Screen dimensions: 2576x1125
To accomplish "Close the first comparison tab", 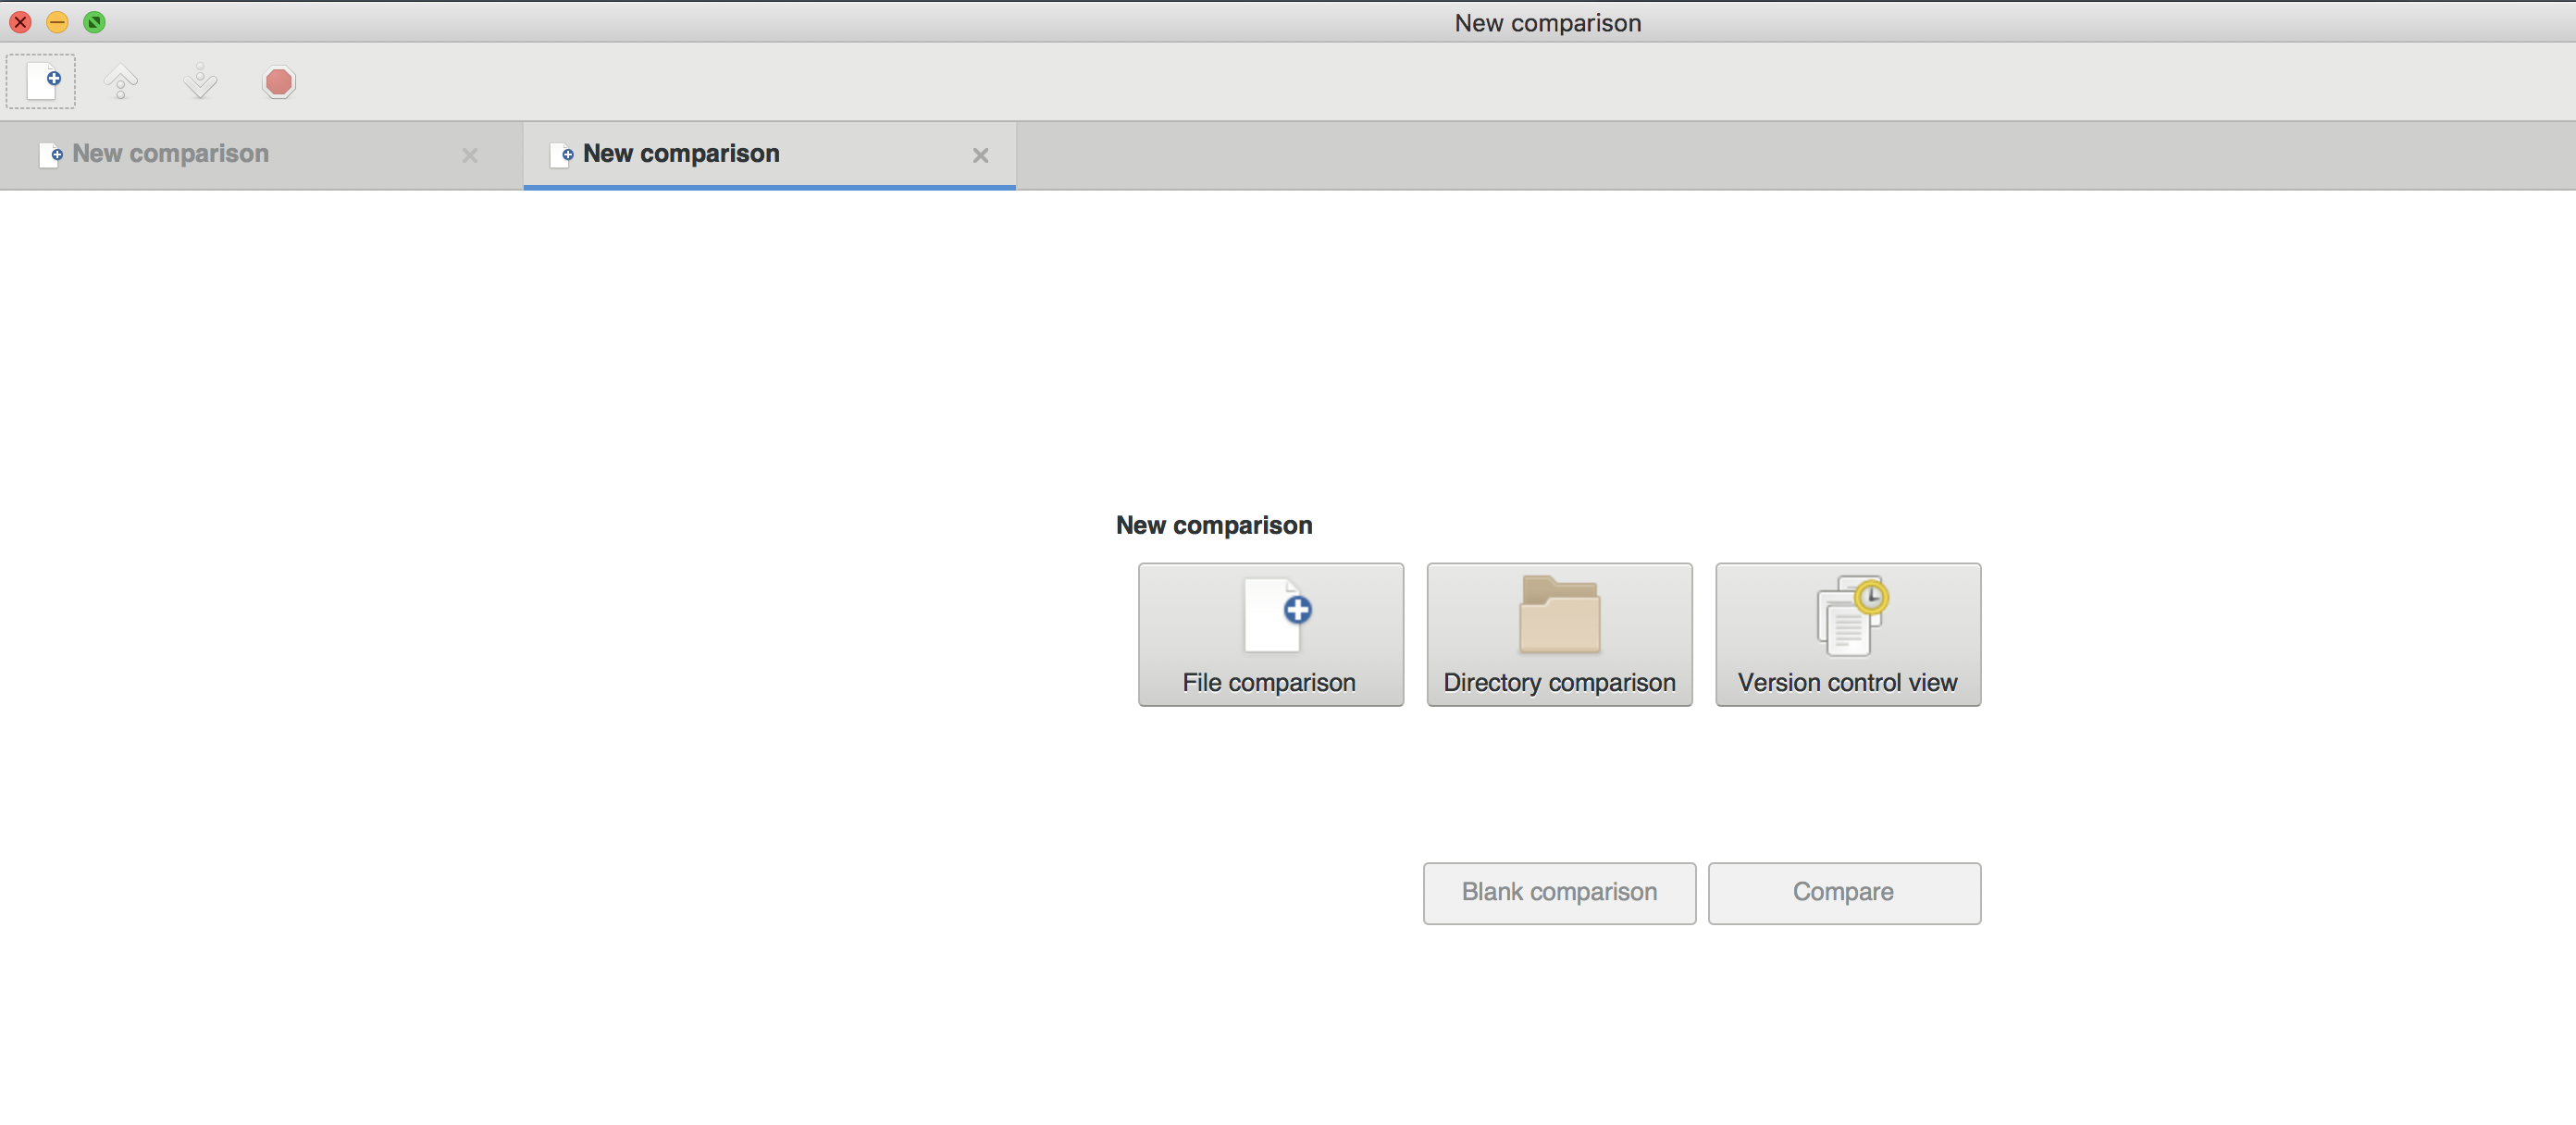I will point(470,155).
